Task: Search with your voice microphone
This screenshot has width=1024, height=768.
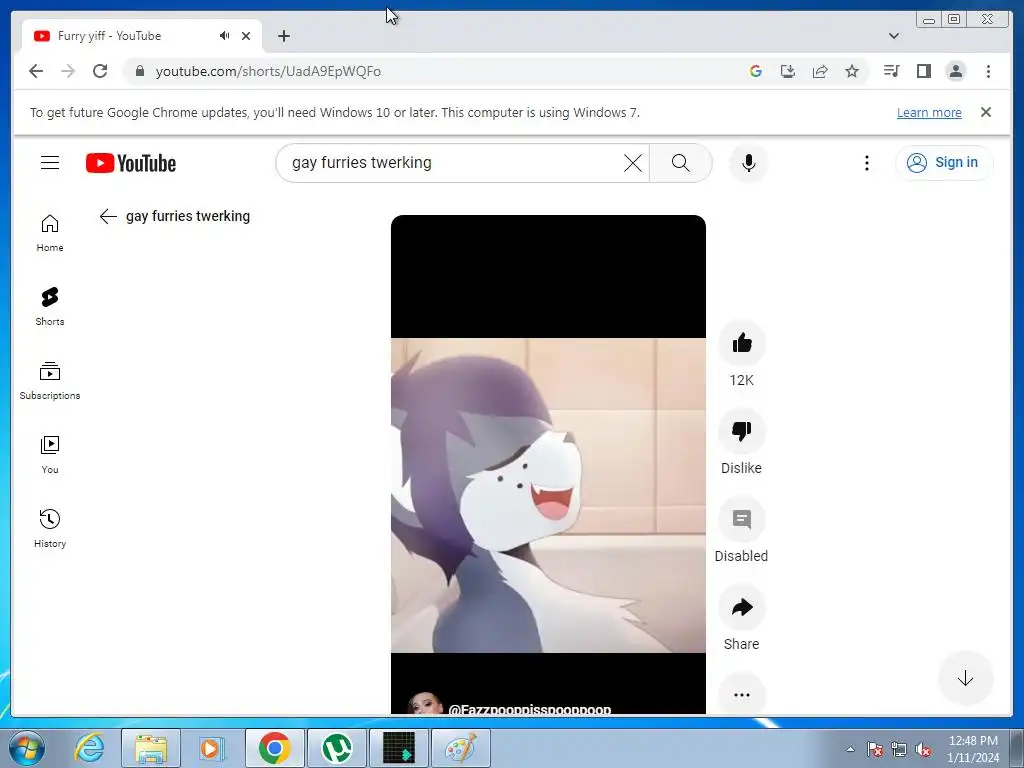Action: [748, 163]
